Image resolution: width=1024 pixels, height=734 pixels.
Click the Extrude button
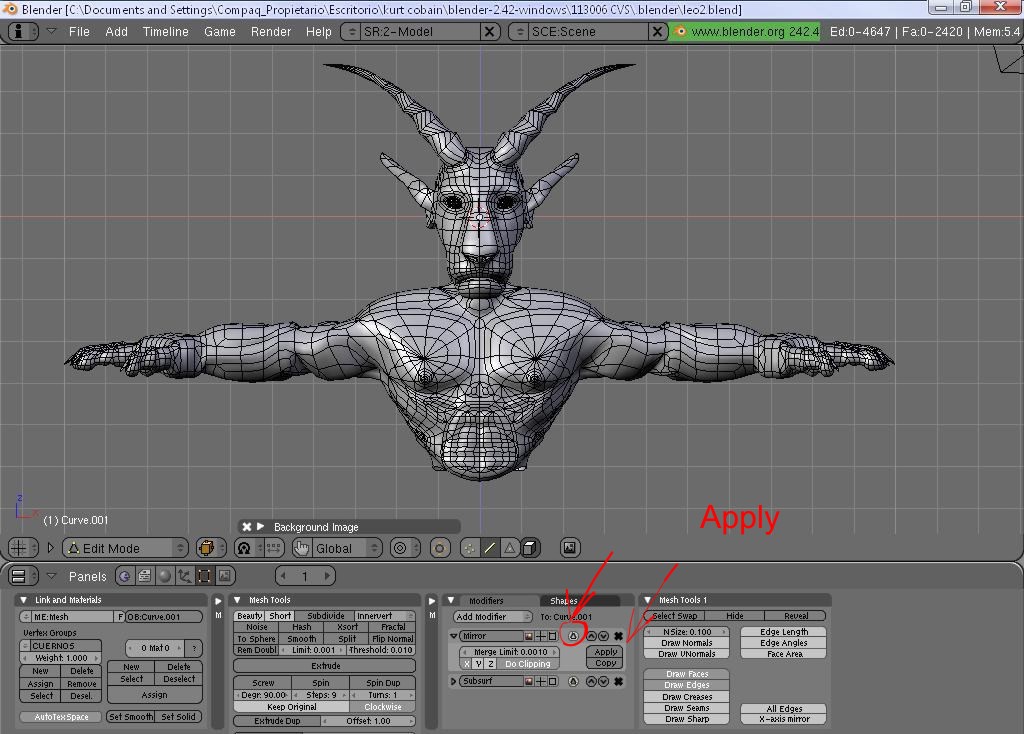click(325, 665)
